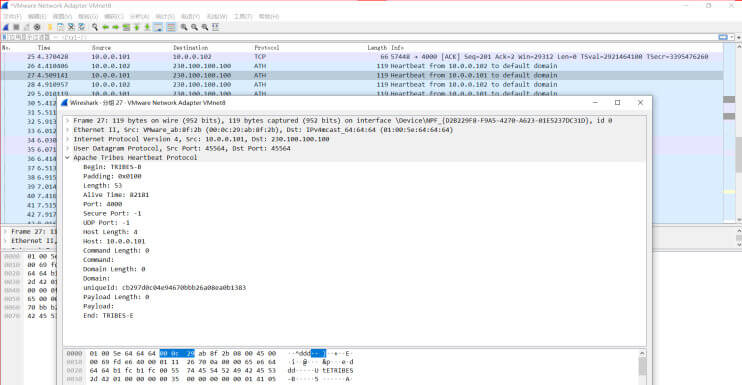Close the current capture file
Image resolution: width=742 pixels, height=385 pixels.
71,27
